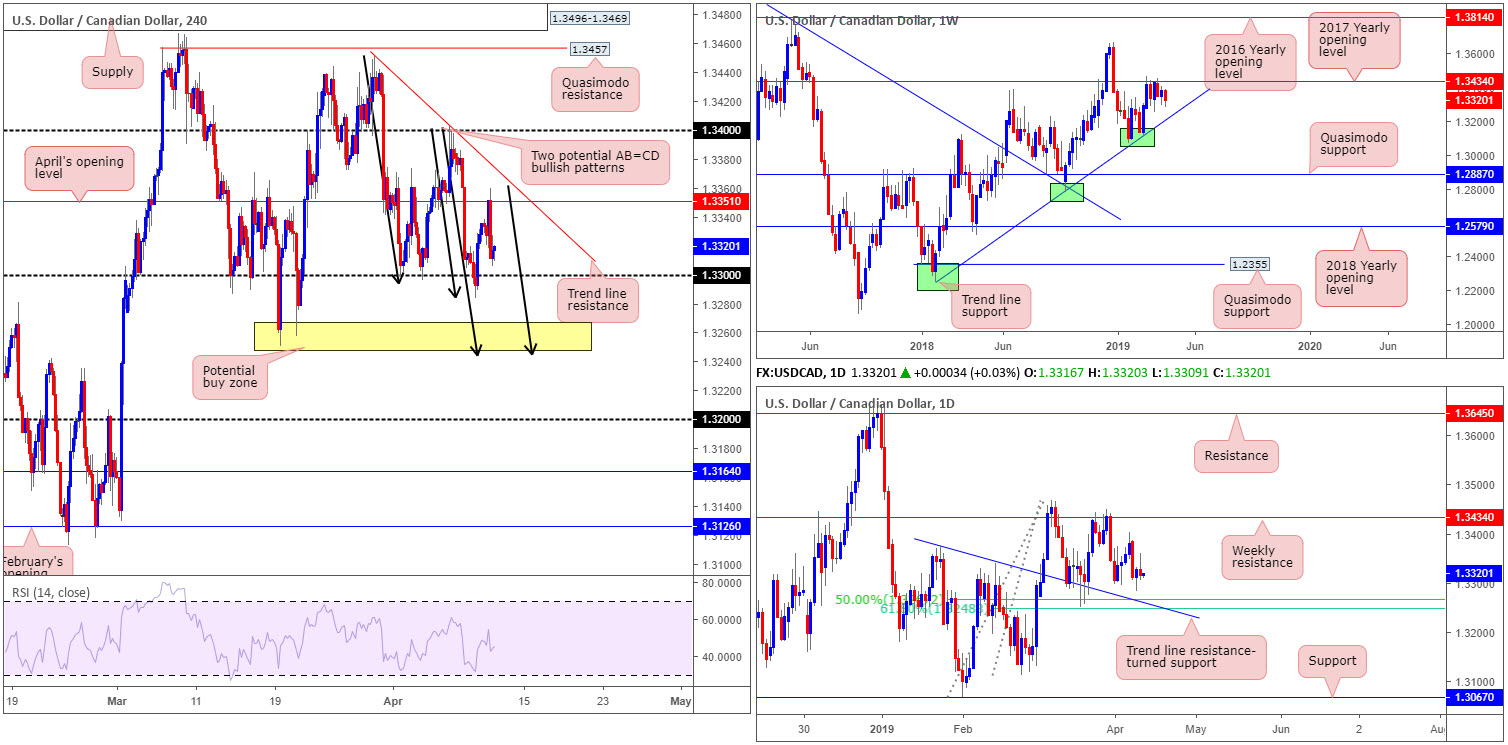Screen dimensions: 1508x745
Task: Select the black 1.32000 price axis label
Action: pos(721,420)
